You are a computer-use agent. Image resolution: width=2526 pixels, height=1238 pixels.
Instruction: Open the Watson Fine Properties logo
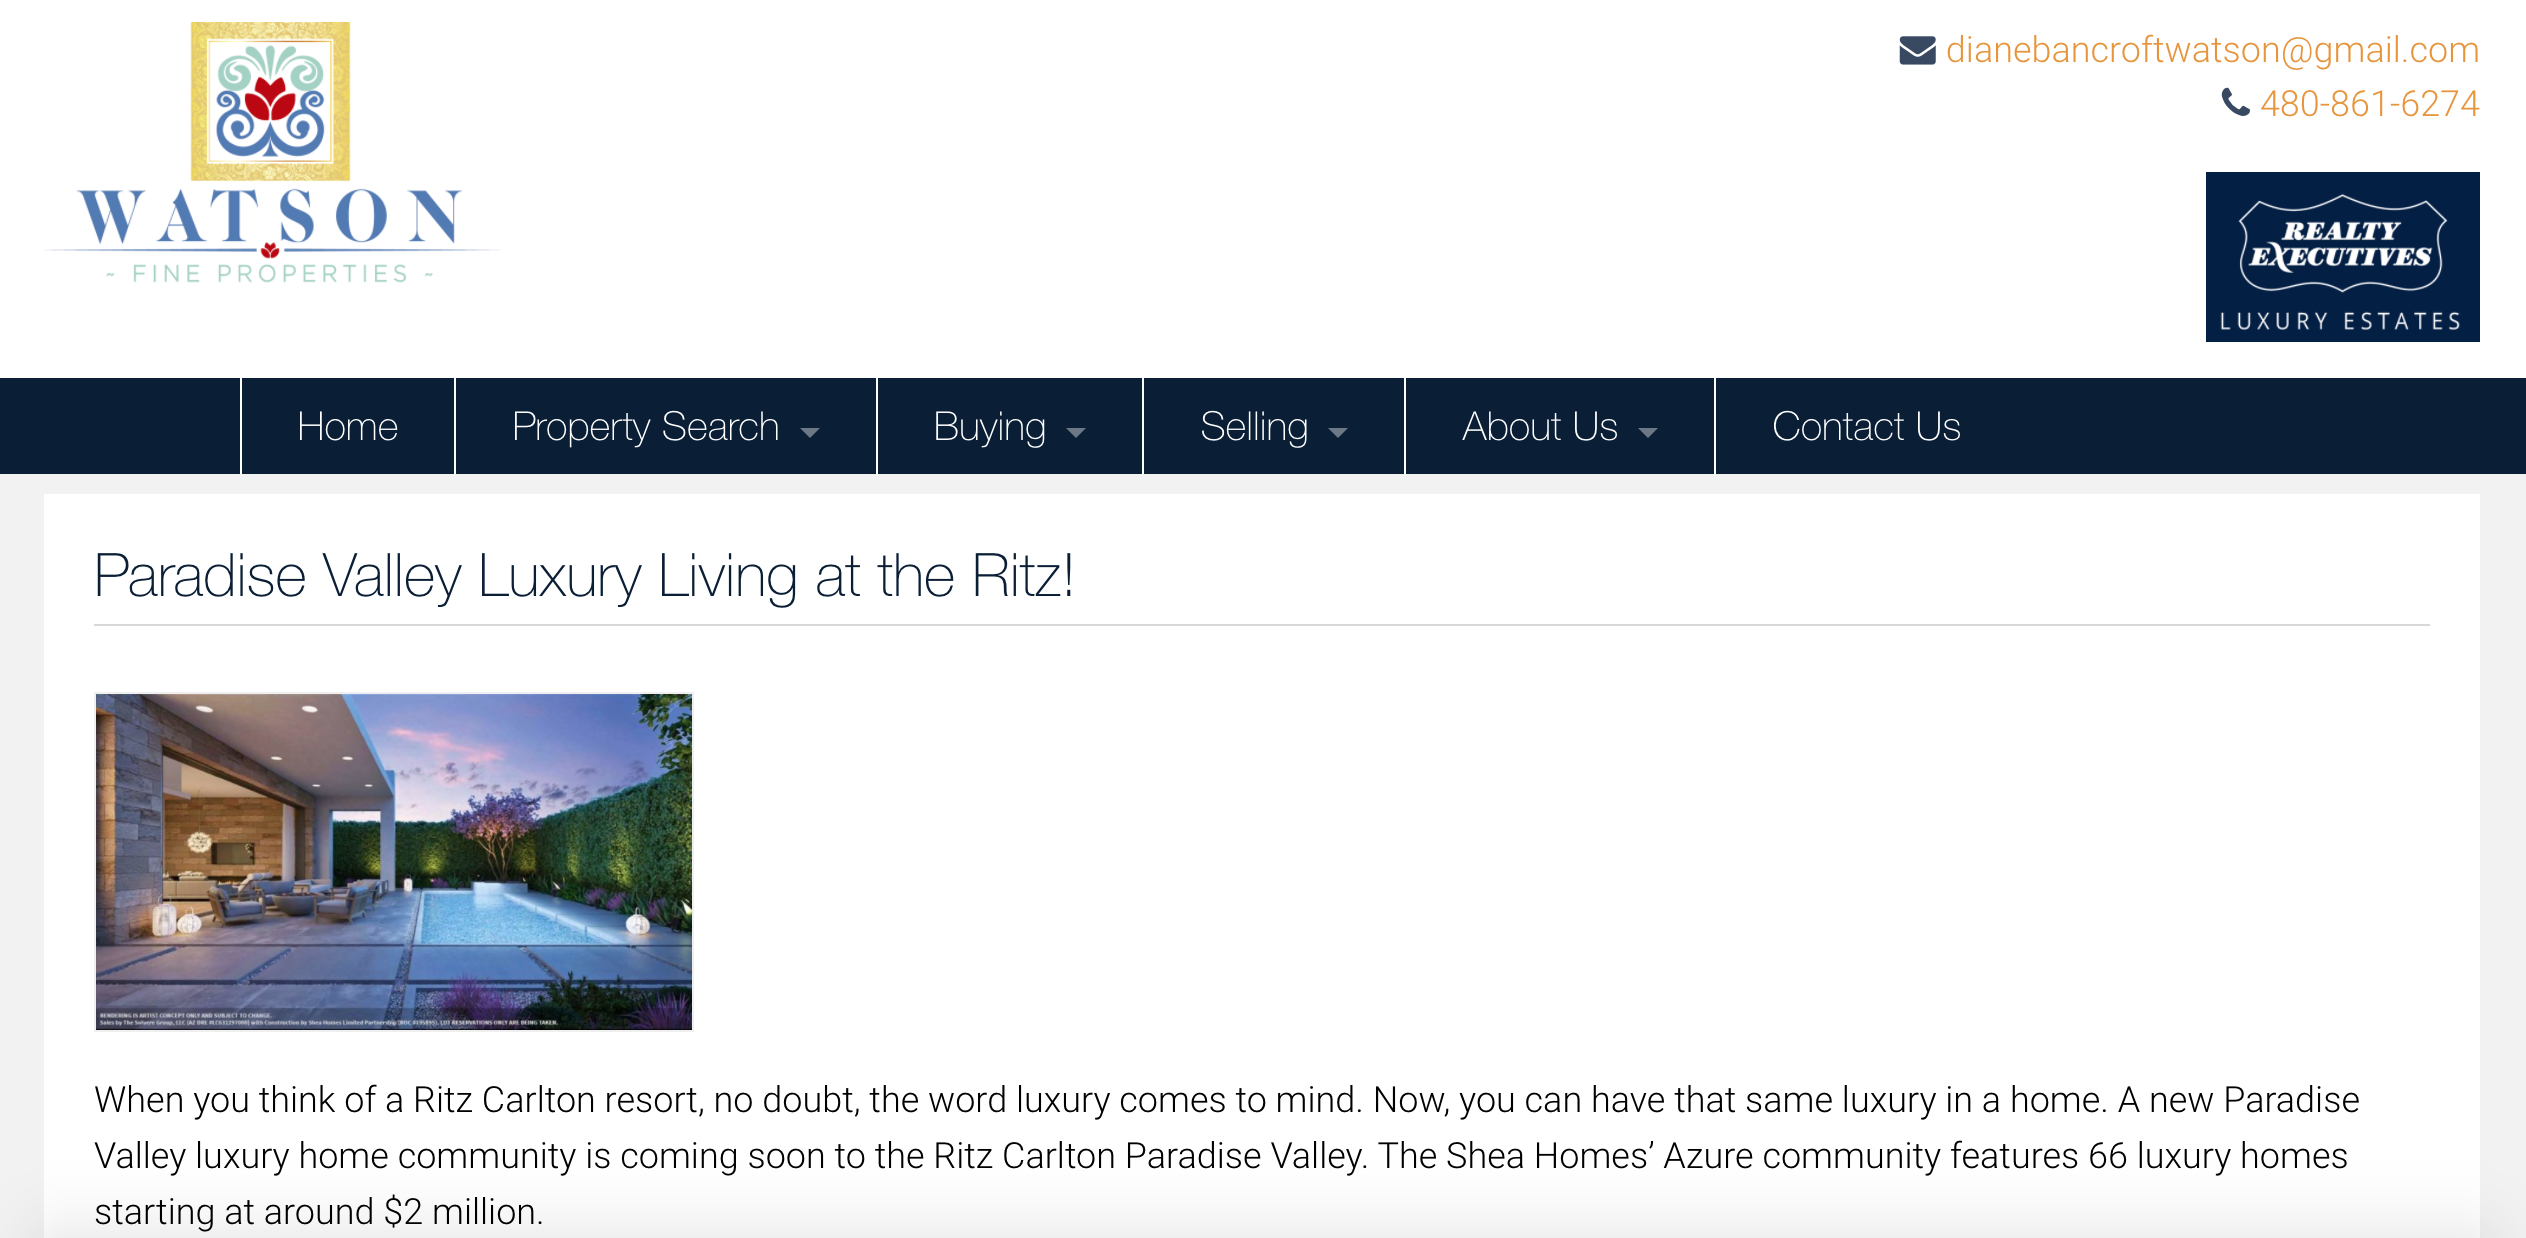pyautogui.click(x=270, y=155)
